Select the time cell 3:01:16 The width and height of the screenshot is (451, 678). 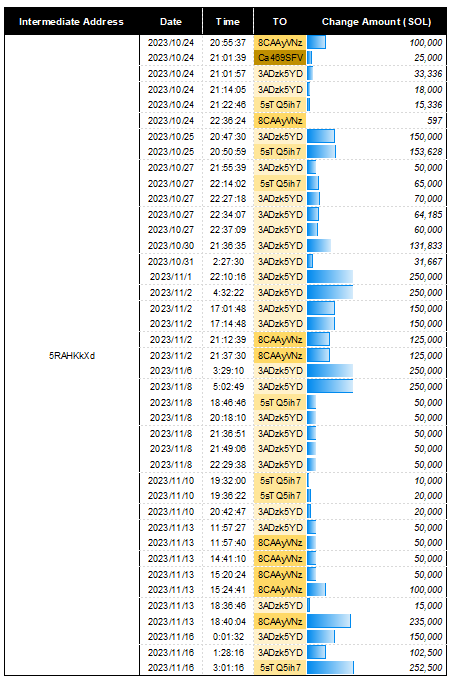[228, 668]
